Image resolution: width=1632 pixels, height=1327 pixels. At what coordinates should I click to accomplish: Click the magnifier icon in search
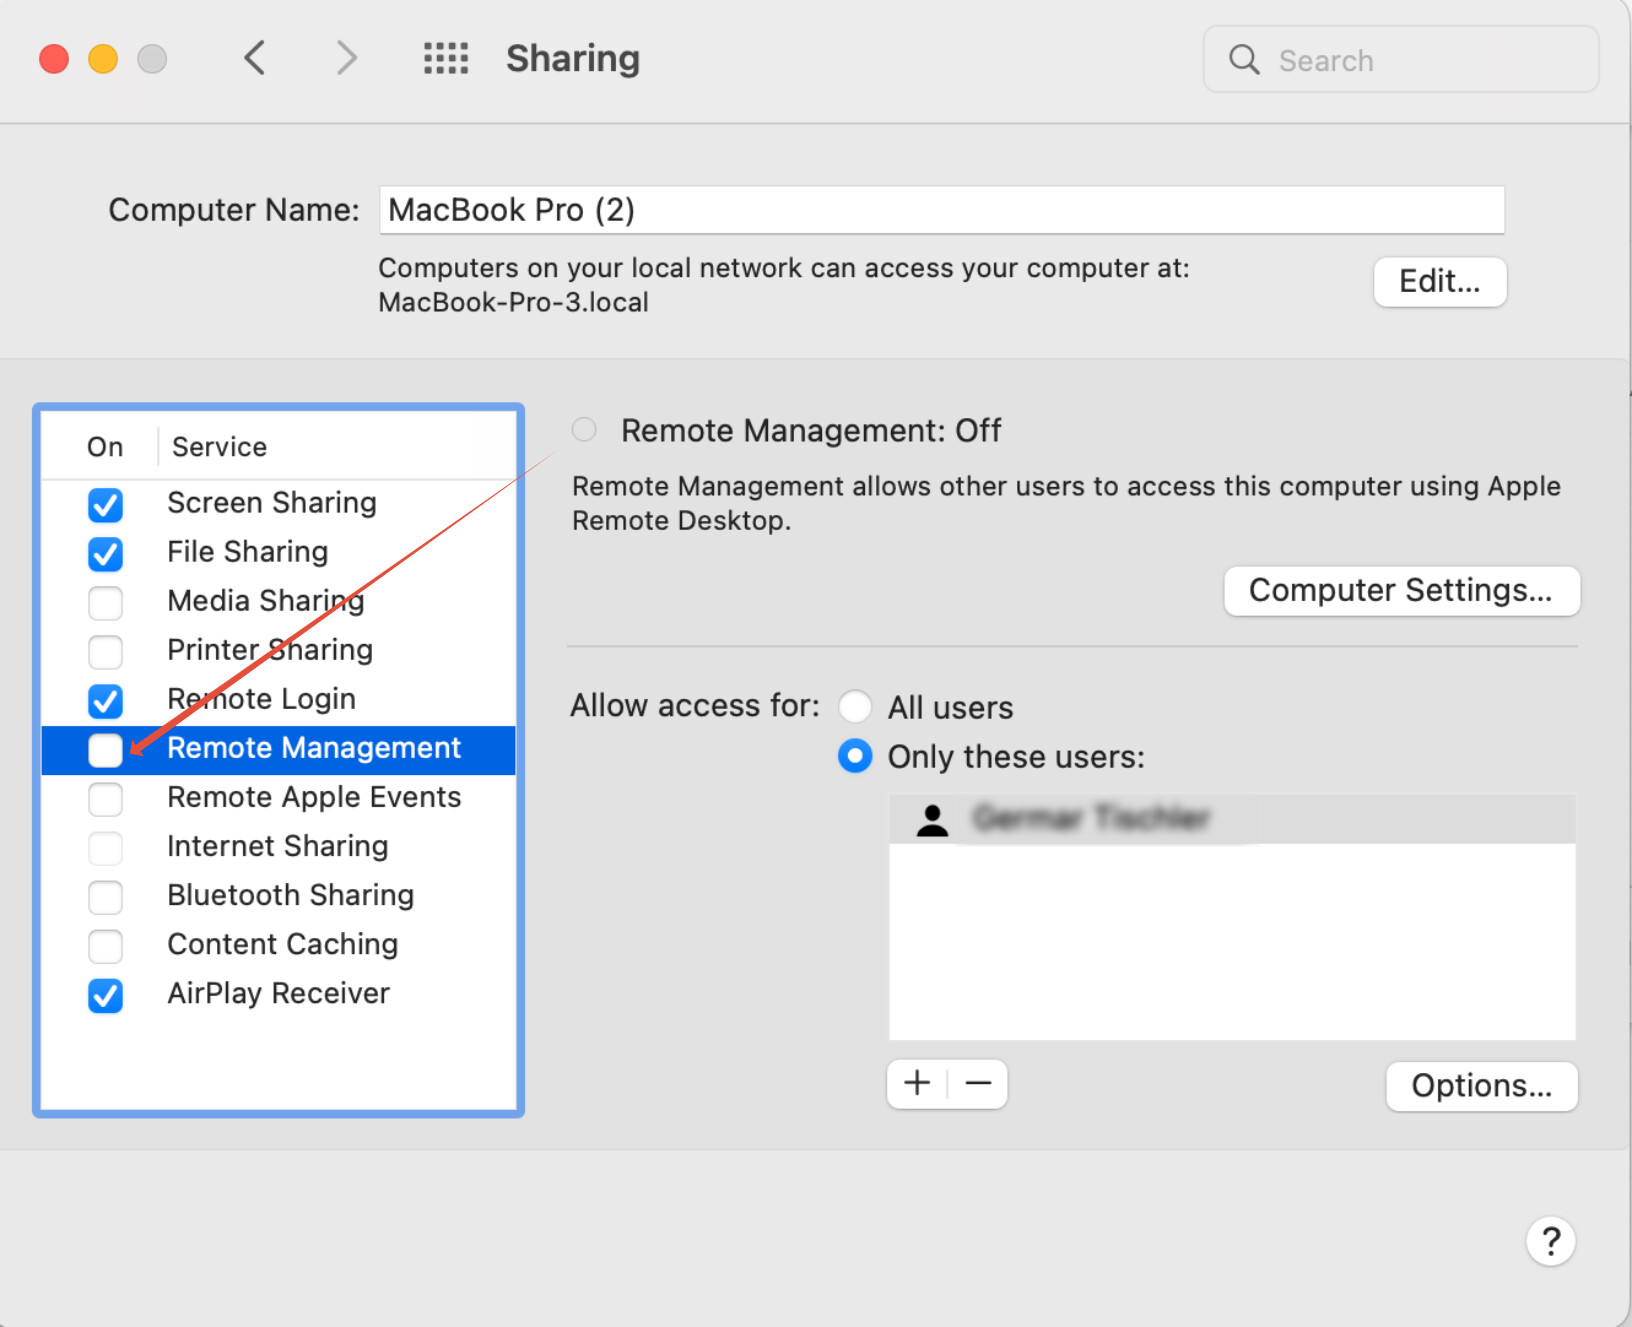coord(1244,60)
